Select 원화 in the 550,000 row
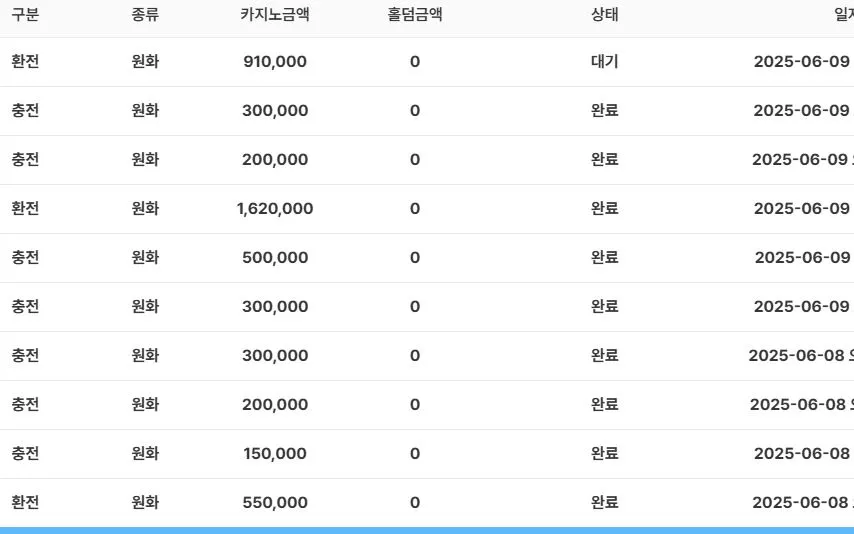Viewport: 854px width, 534px height. pyautogui.click(x=145, y=502)
